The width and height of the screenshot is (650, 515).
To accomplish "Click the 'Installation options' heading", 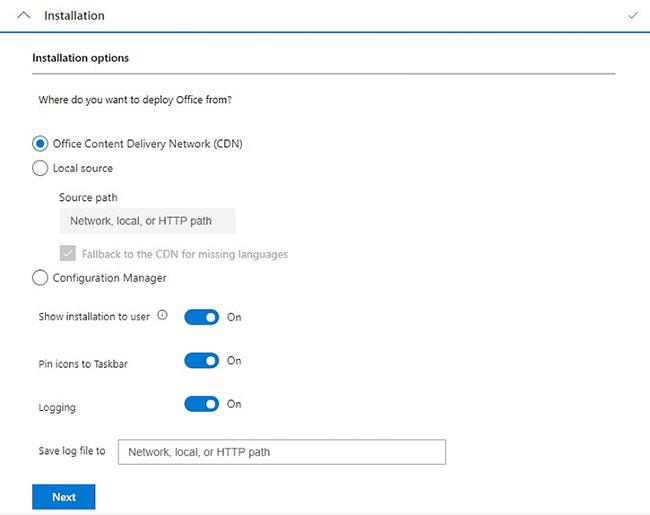I will click(x=80, y=58).
